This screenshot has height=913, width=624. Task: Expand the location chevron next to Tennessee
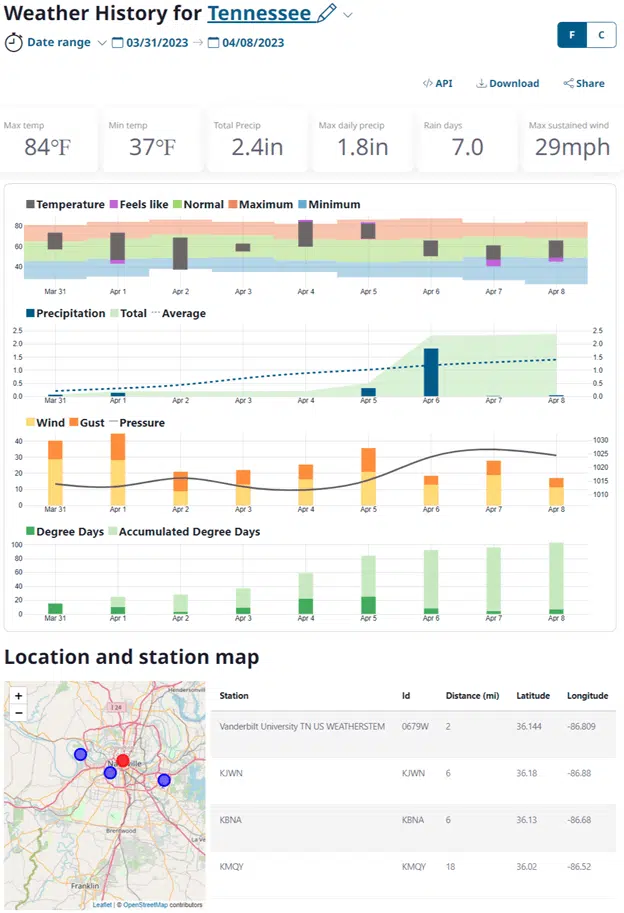348,14
